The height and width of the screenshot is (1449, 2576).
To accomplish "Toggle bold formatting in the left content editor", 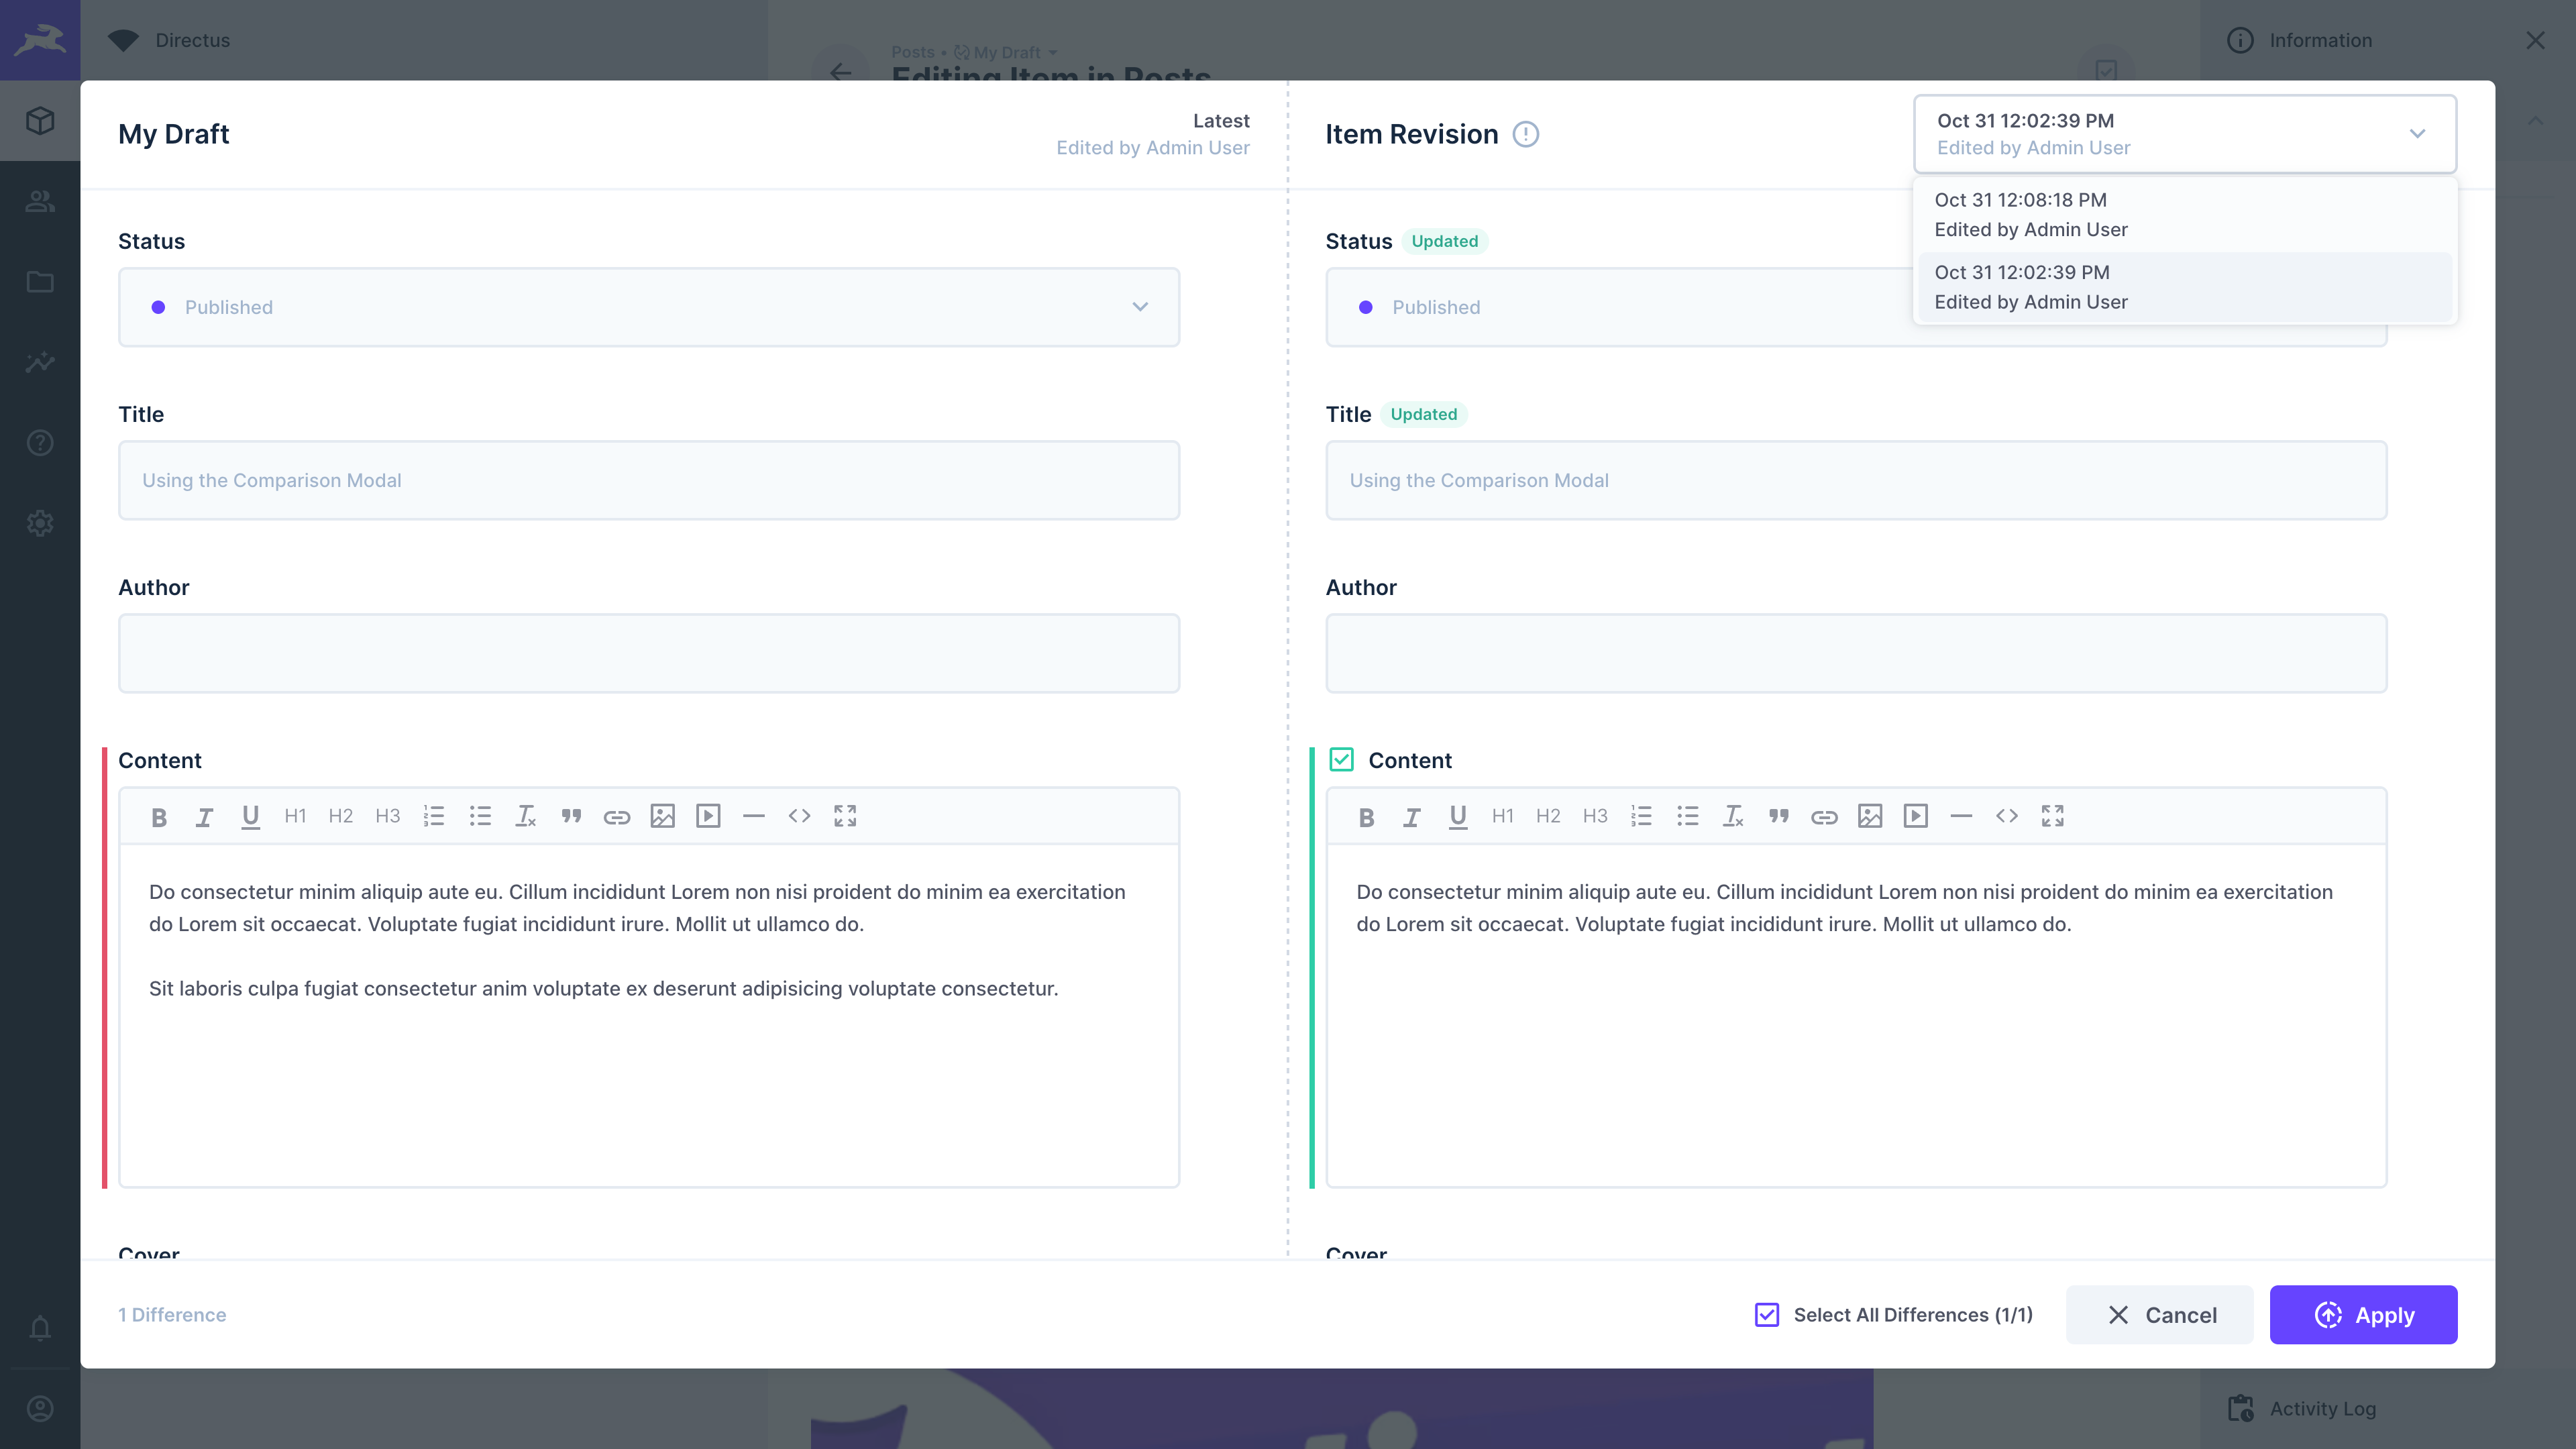I will tap(159, 816).
